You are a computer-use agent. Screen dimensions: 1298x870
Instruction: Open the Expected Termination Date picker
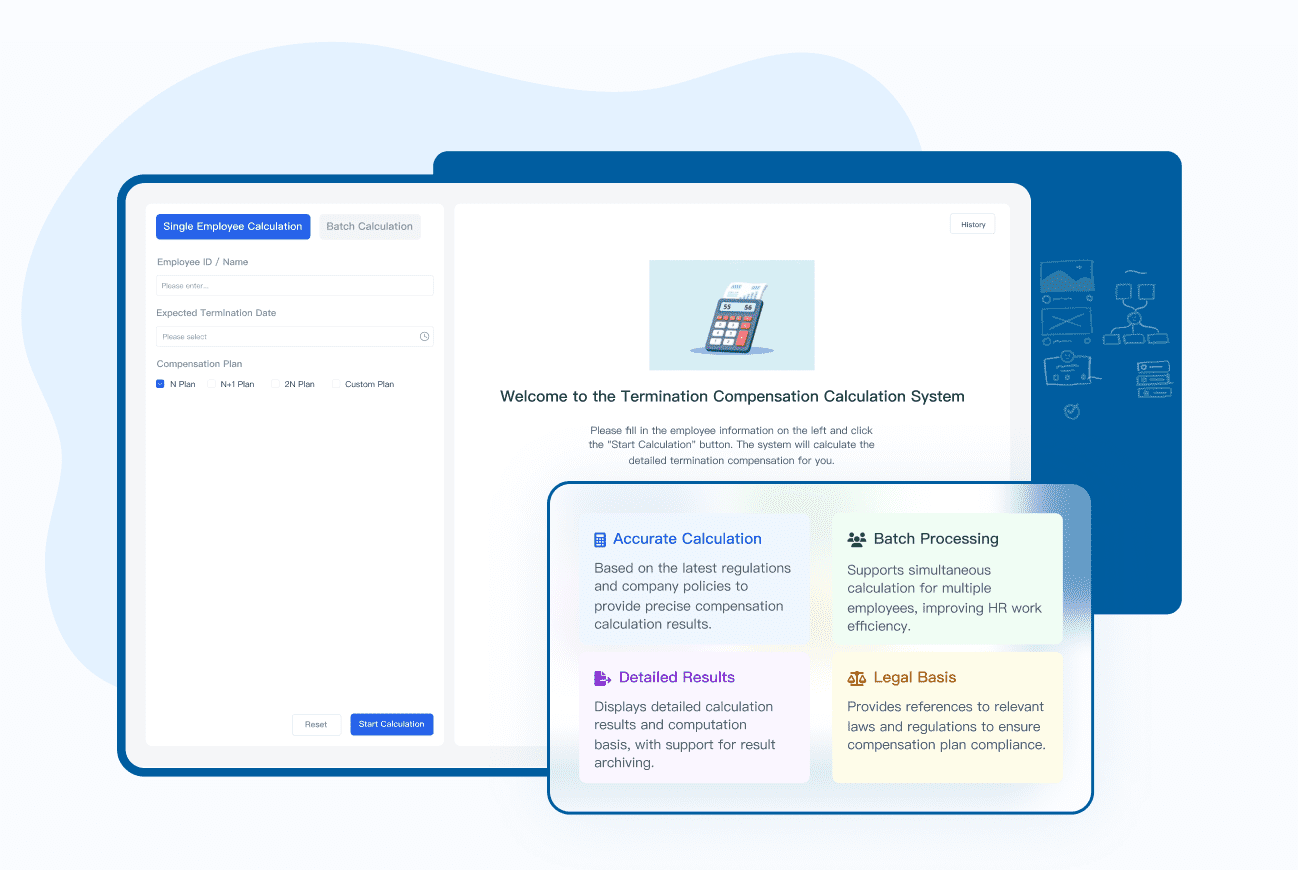(294, 337)
